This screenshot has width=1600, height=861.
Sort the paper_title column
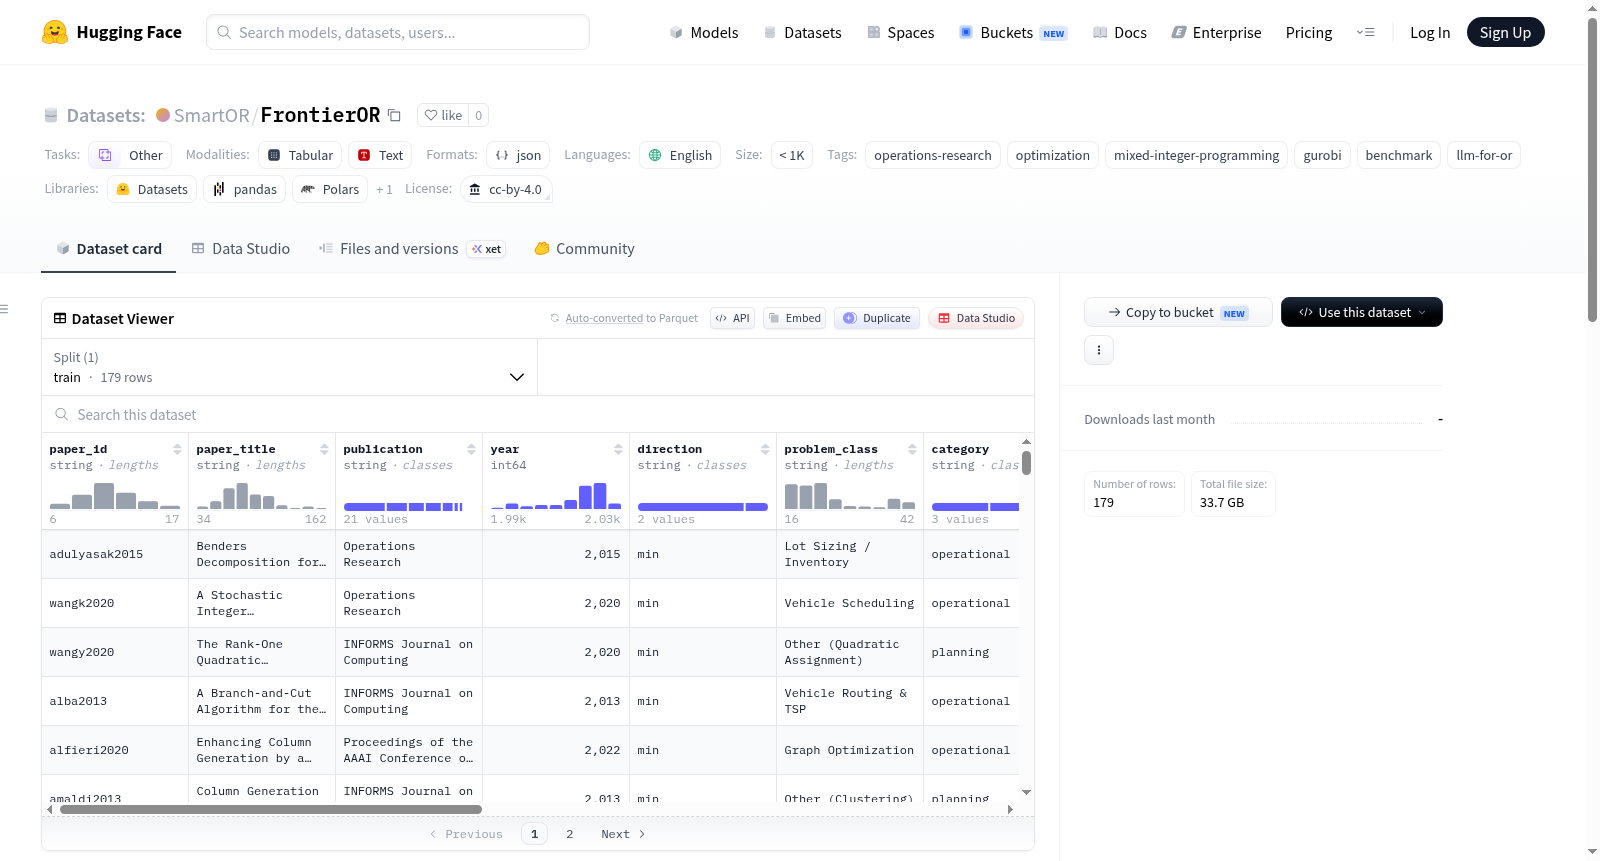(x=324, y=449)
